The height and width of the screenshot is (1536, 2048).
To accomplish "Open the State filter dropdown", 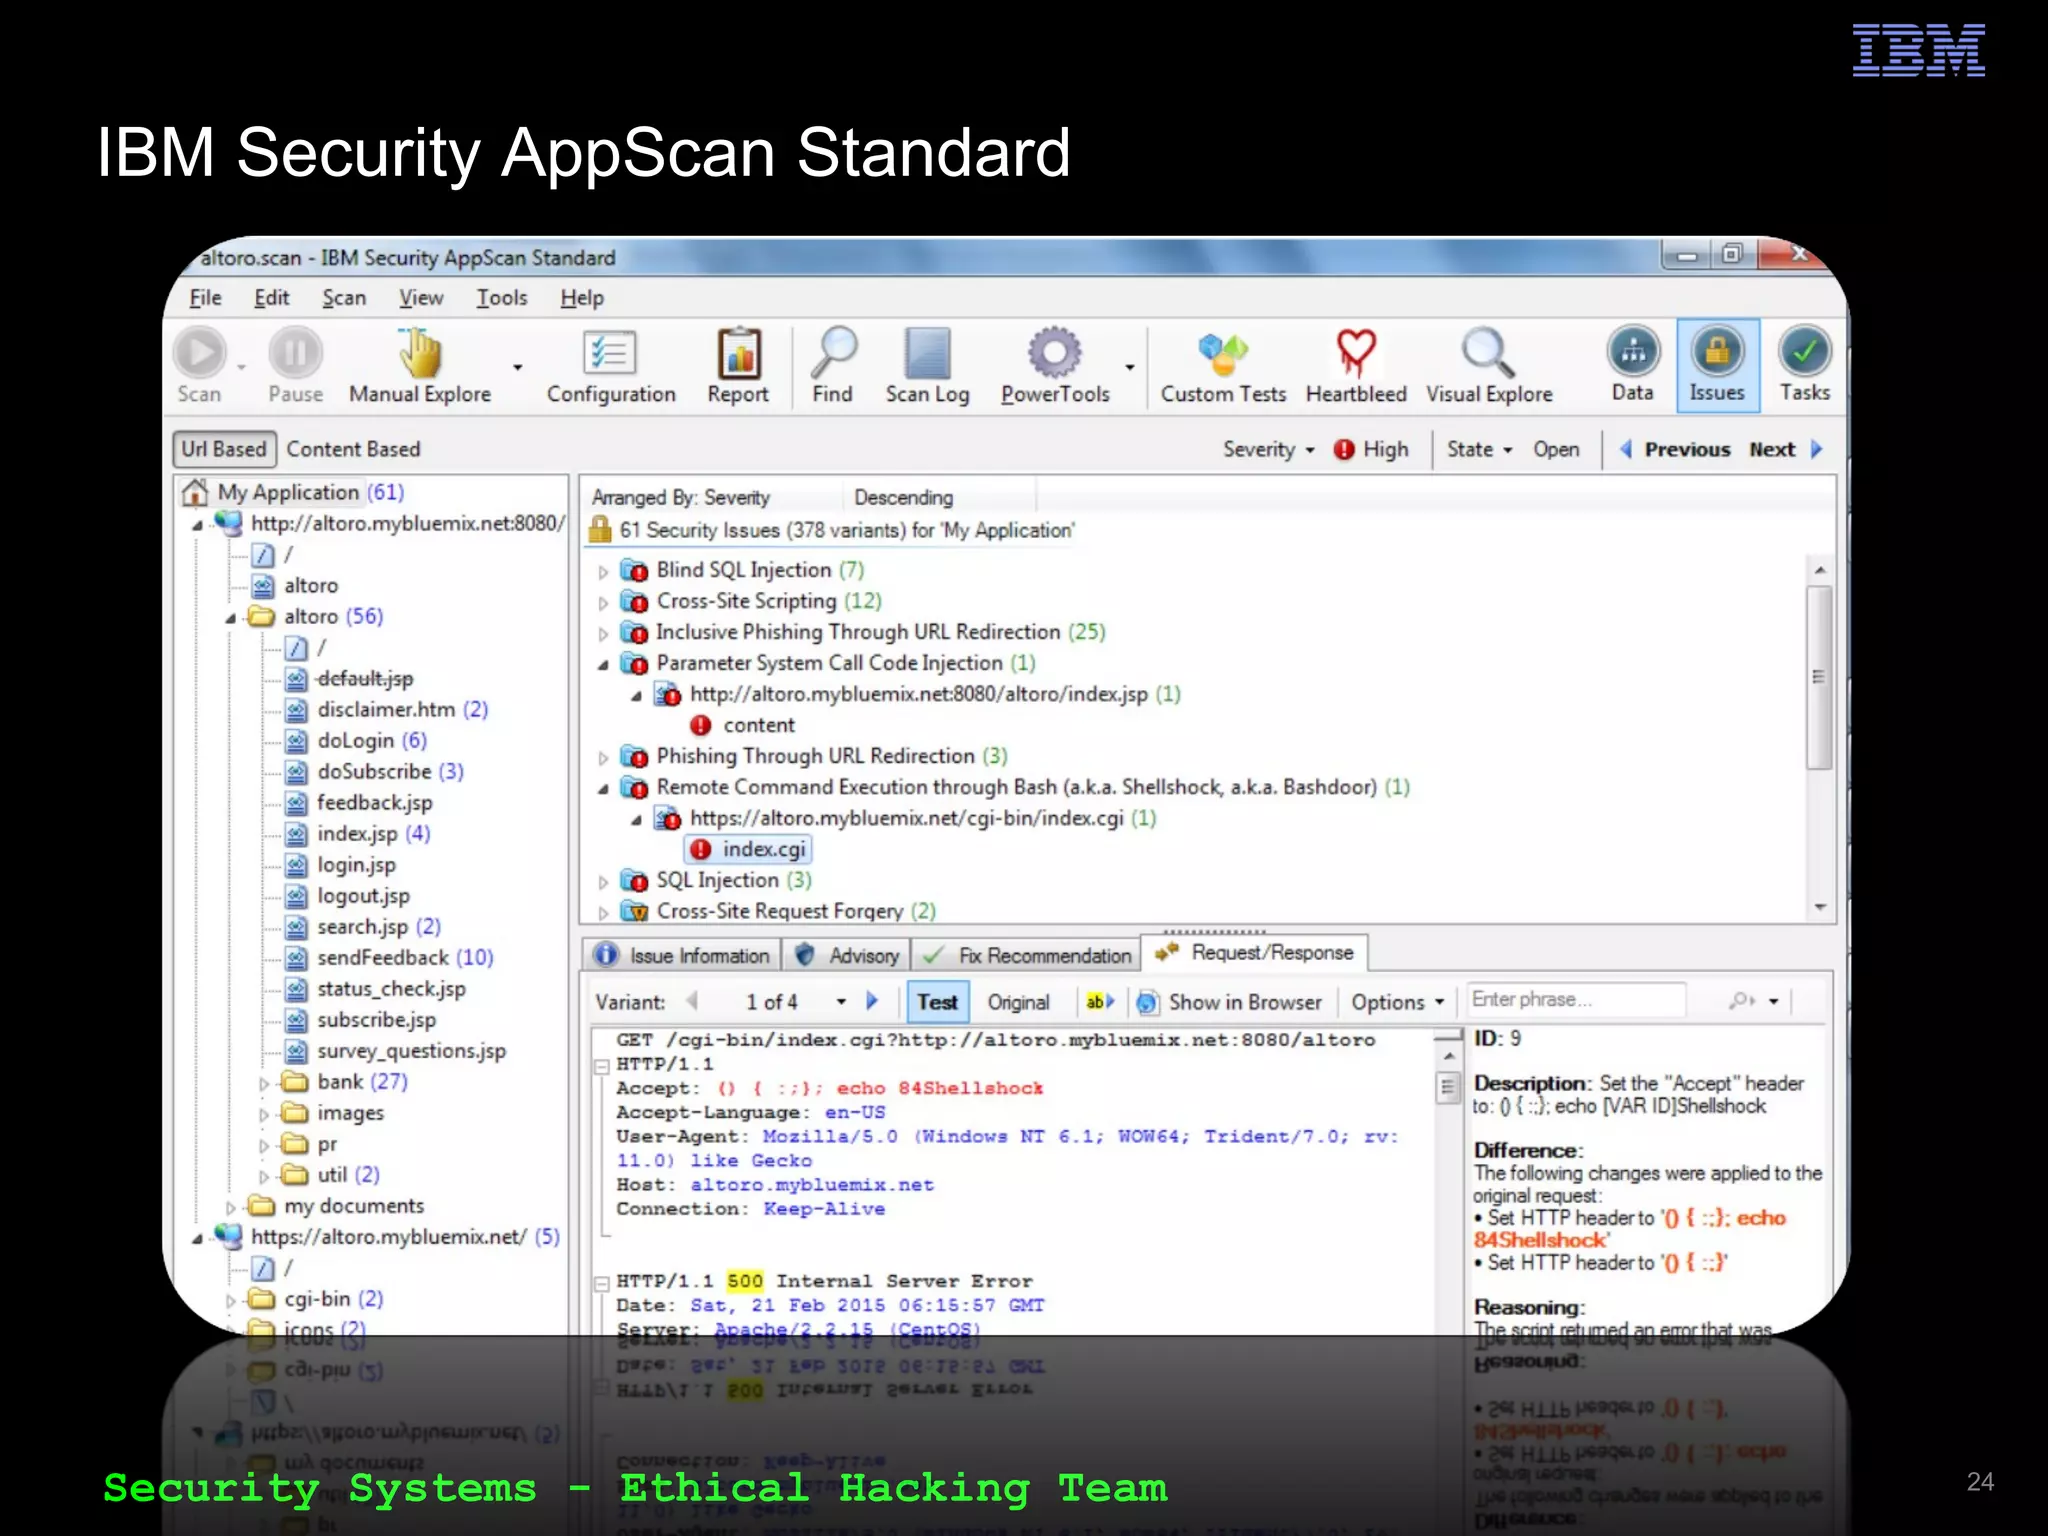I will pos(1480,449).
